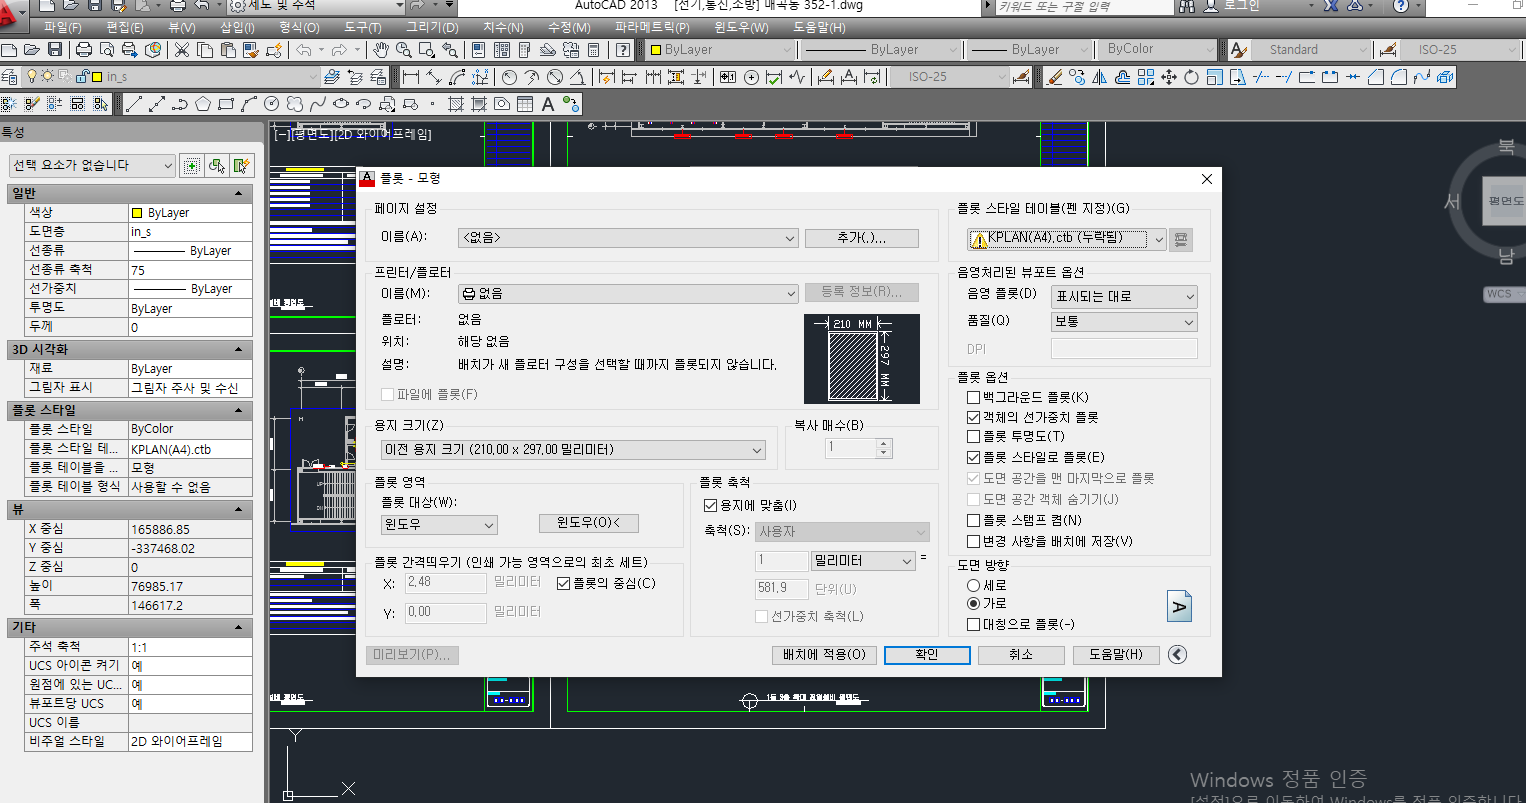The height and width of the screenshot is (803, 1526).
Task: Edit plot style table pen icon
Action: pos(1181,239)
